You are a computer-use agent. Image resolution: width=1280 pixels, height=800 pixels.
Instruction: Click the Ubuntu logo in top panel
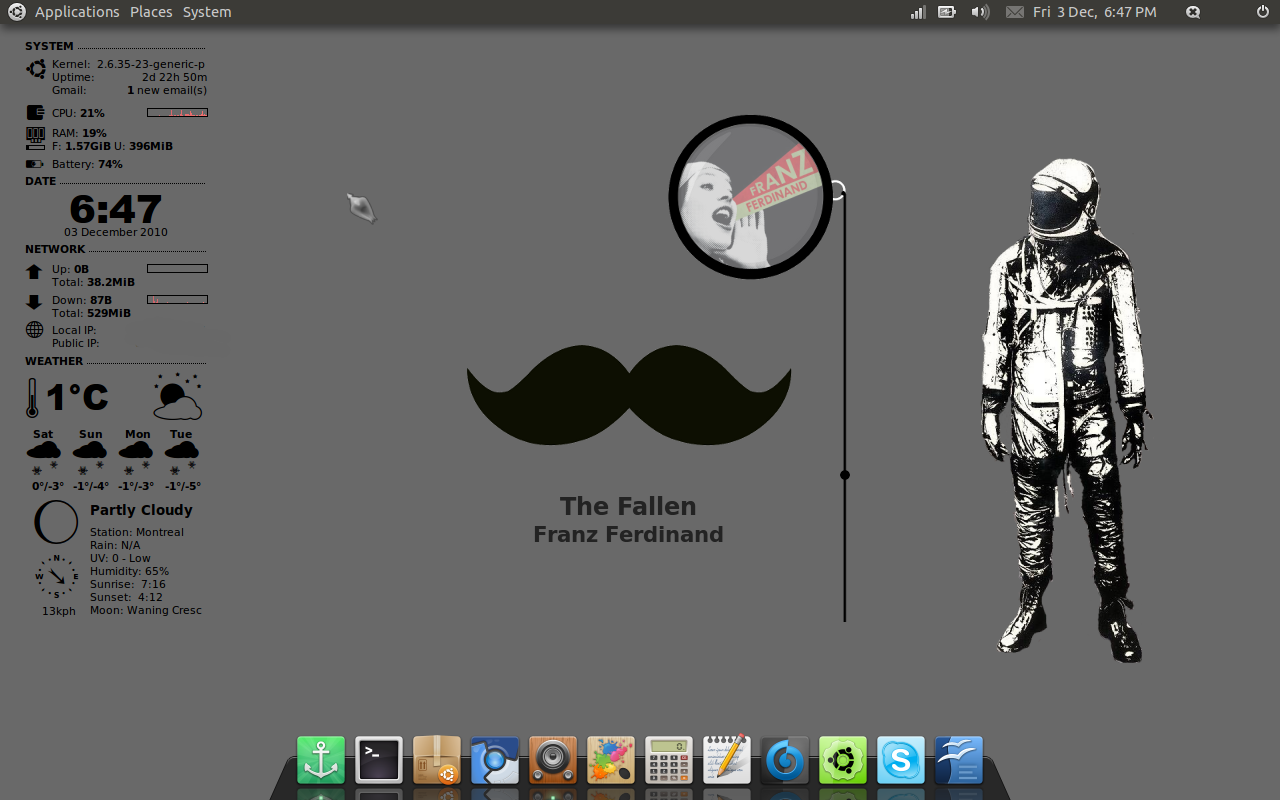point(17,12)
